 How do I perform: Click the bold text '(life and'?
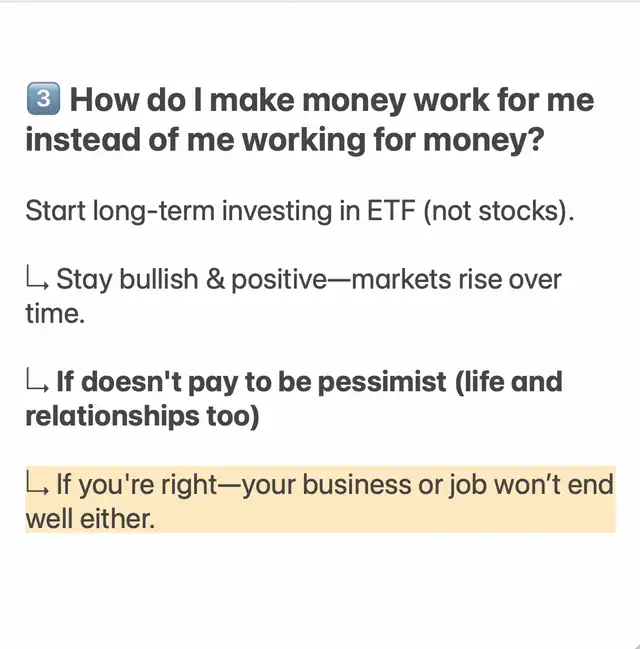click(508, 382)
